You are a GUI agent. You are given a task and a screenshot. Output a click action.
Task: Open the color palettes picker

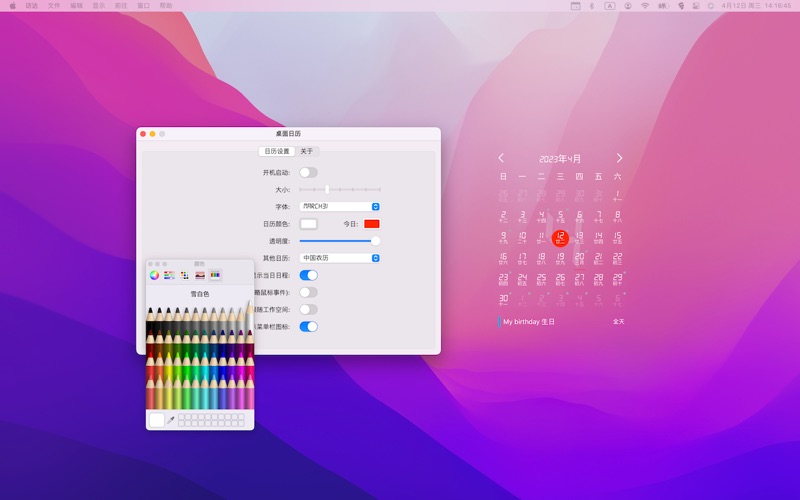pyautogui.click(x=184, y=275)
